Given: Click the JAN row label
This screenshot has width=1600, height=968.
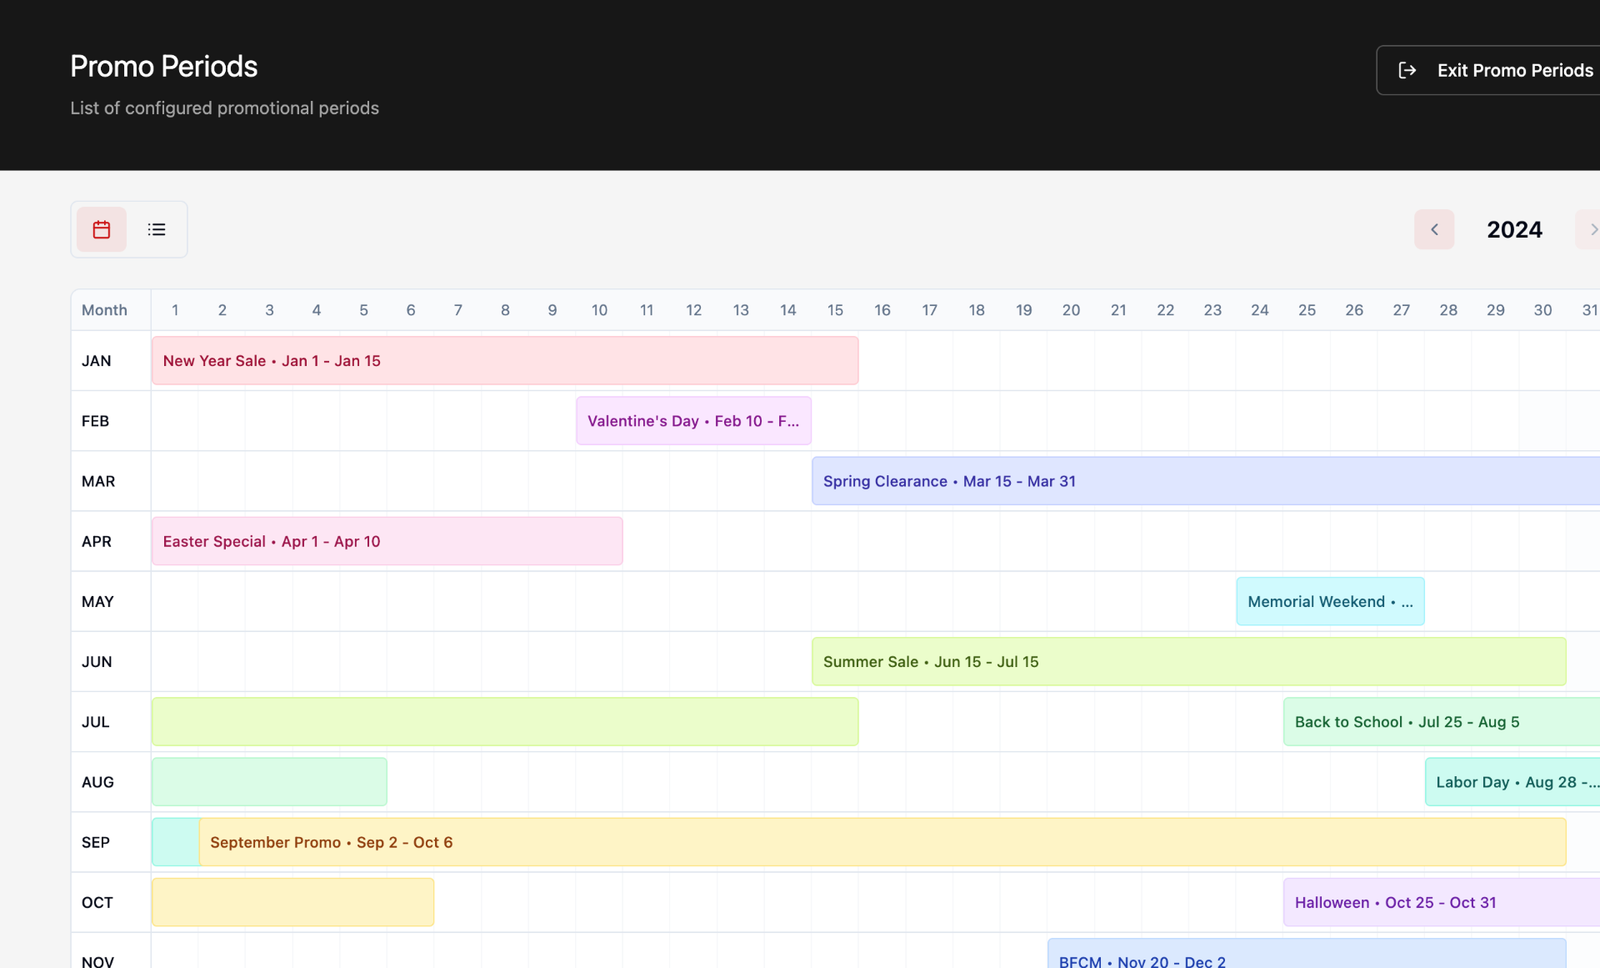Looking at the screenshot, I should (x=96, y=361).
